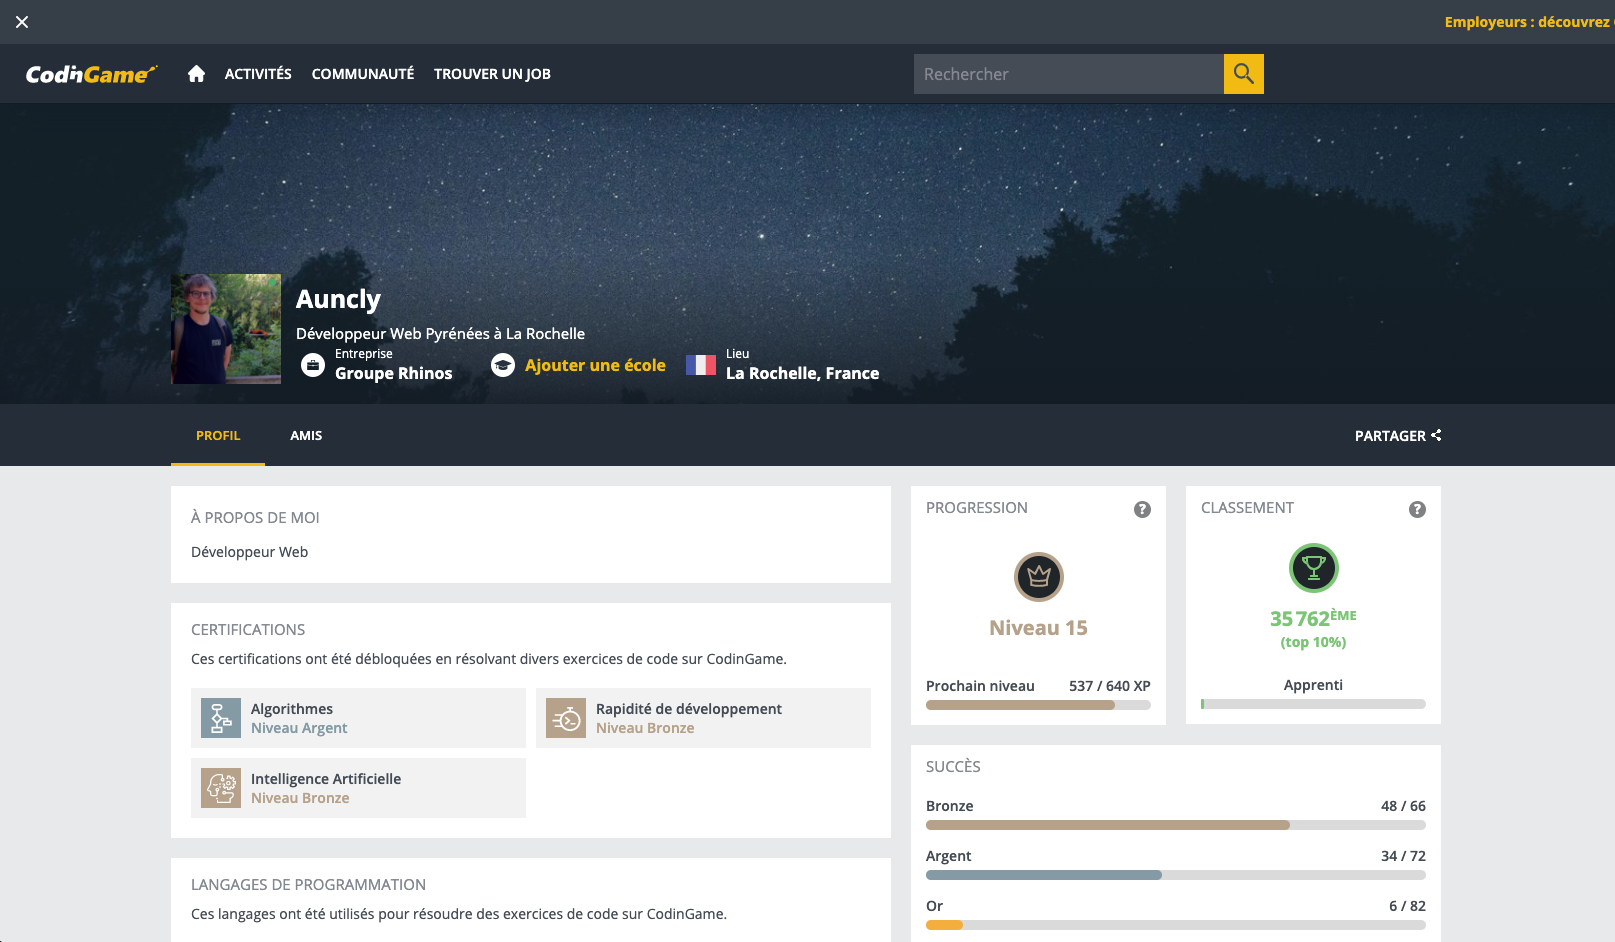Switch to the Amis tab
The width and height of the screenshot is (1615, 942).
[306, 435]
